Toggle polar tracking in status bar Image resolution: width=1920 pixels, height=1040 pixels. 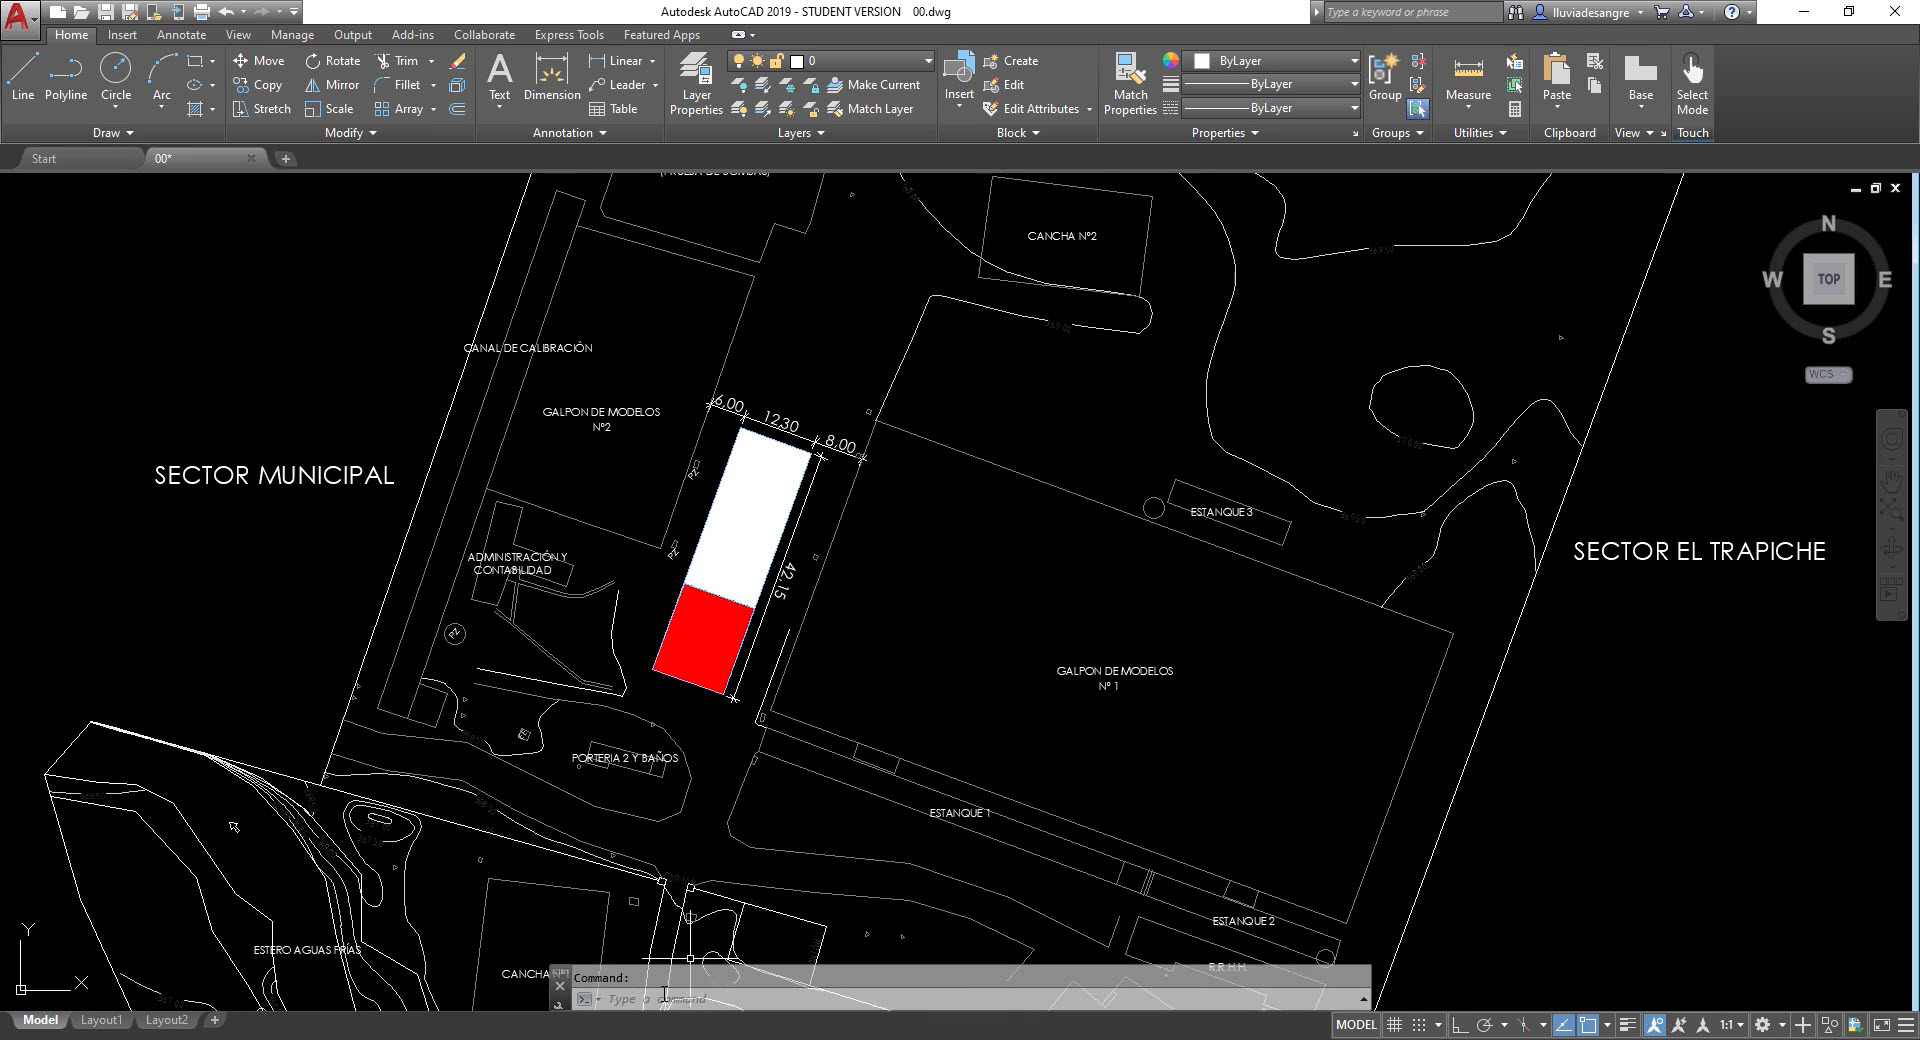point(1485,1025)
